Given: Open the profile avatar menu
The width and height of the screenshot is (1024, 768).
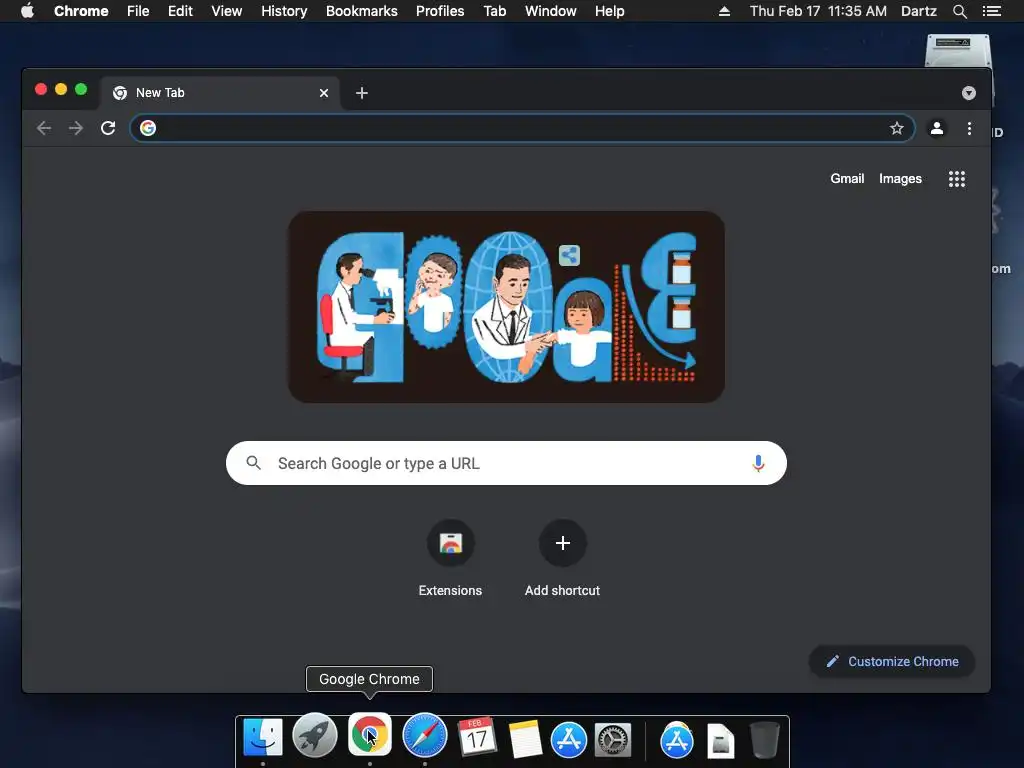Looking at the screenshot, I should [x=936, y=128].
